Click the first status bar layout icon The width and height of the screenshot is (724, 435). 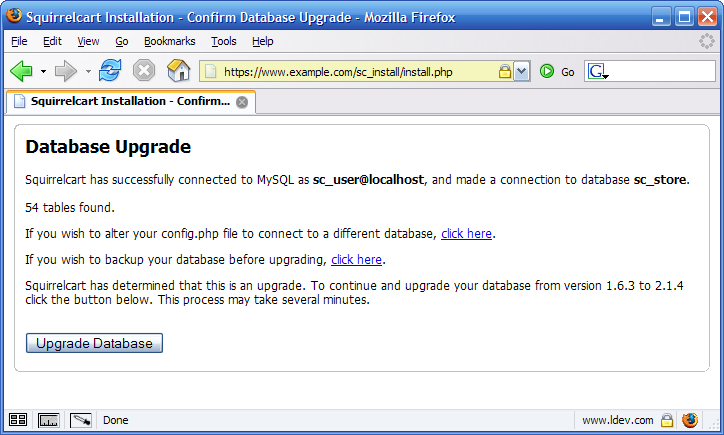coord(18,420)
